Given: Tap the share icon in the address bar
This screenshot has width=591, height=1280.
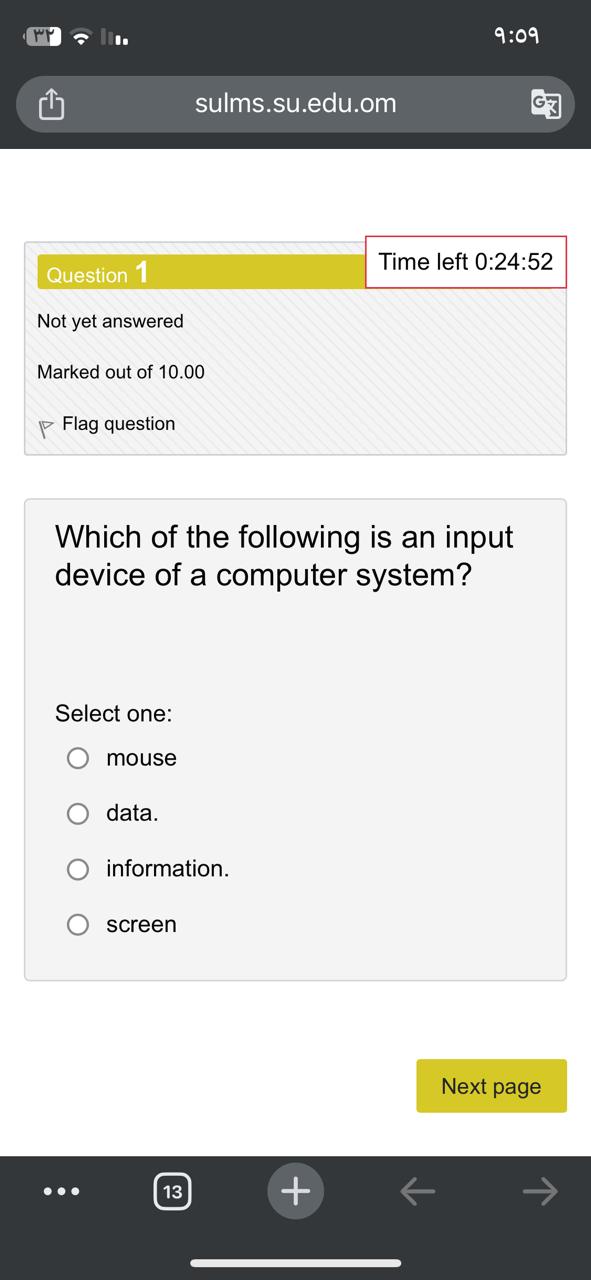Looking at the screenshot, I should pos(51,103).
